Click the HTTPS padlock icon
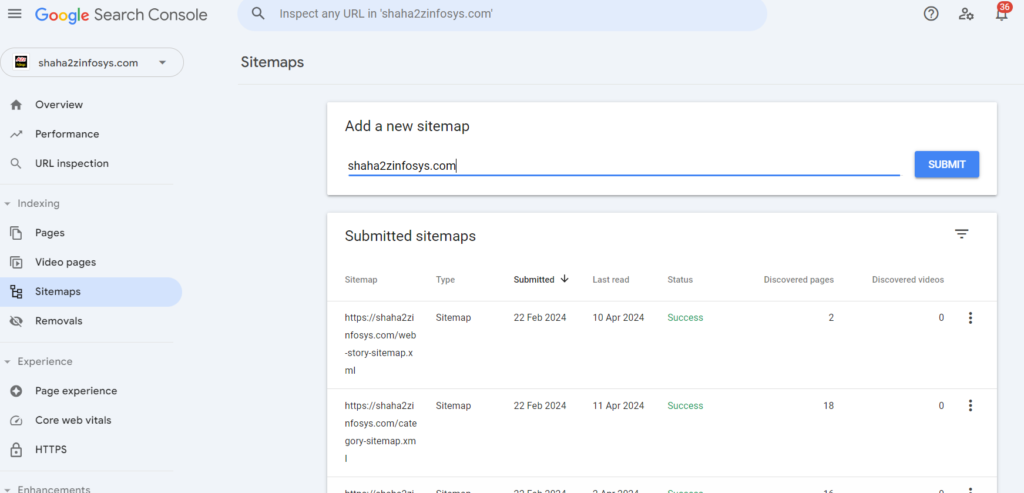 tap(16, 450)
